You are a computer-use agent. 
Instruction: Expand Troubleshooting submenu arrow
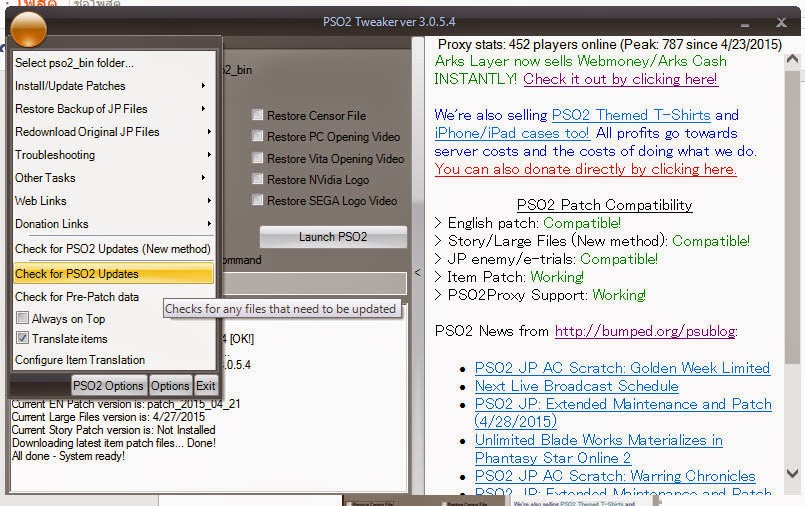209,154
